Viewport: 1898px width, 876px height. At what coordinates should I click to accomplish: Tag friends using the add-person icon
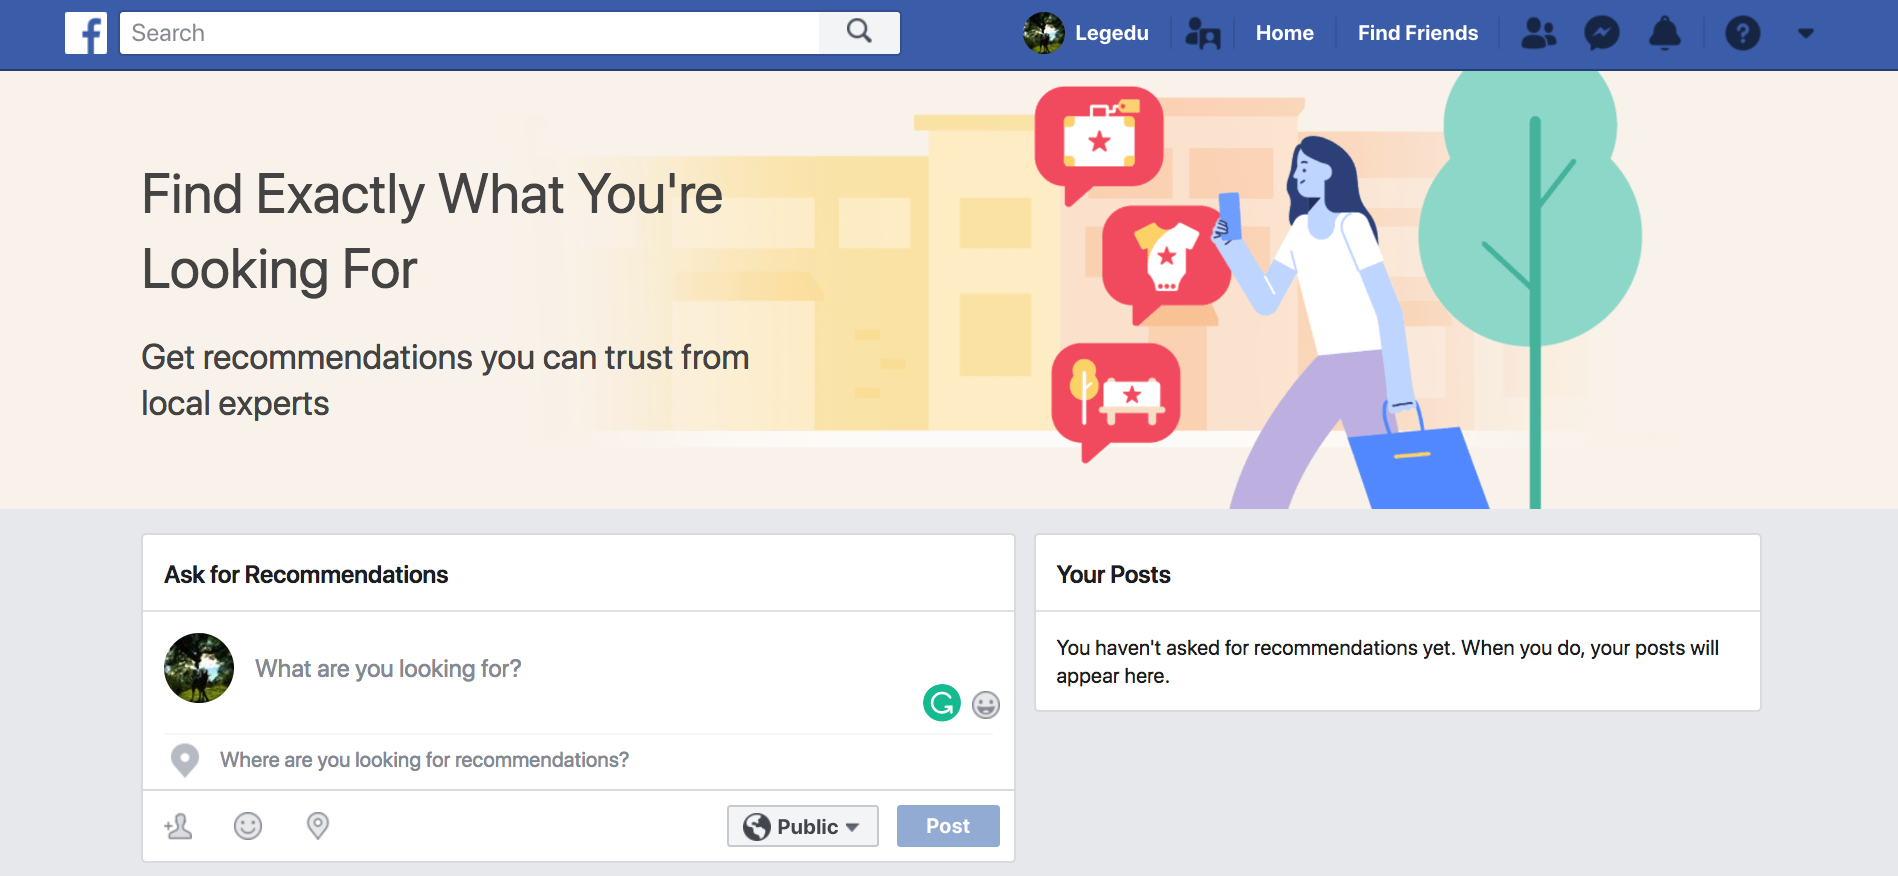[179, 826]
